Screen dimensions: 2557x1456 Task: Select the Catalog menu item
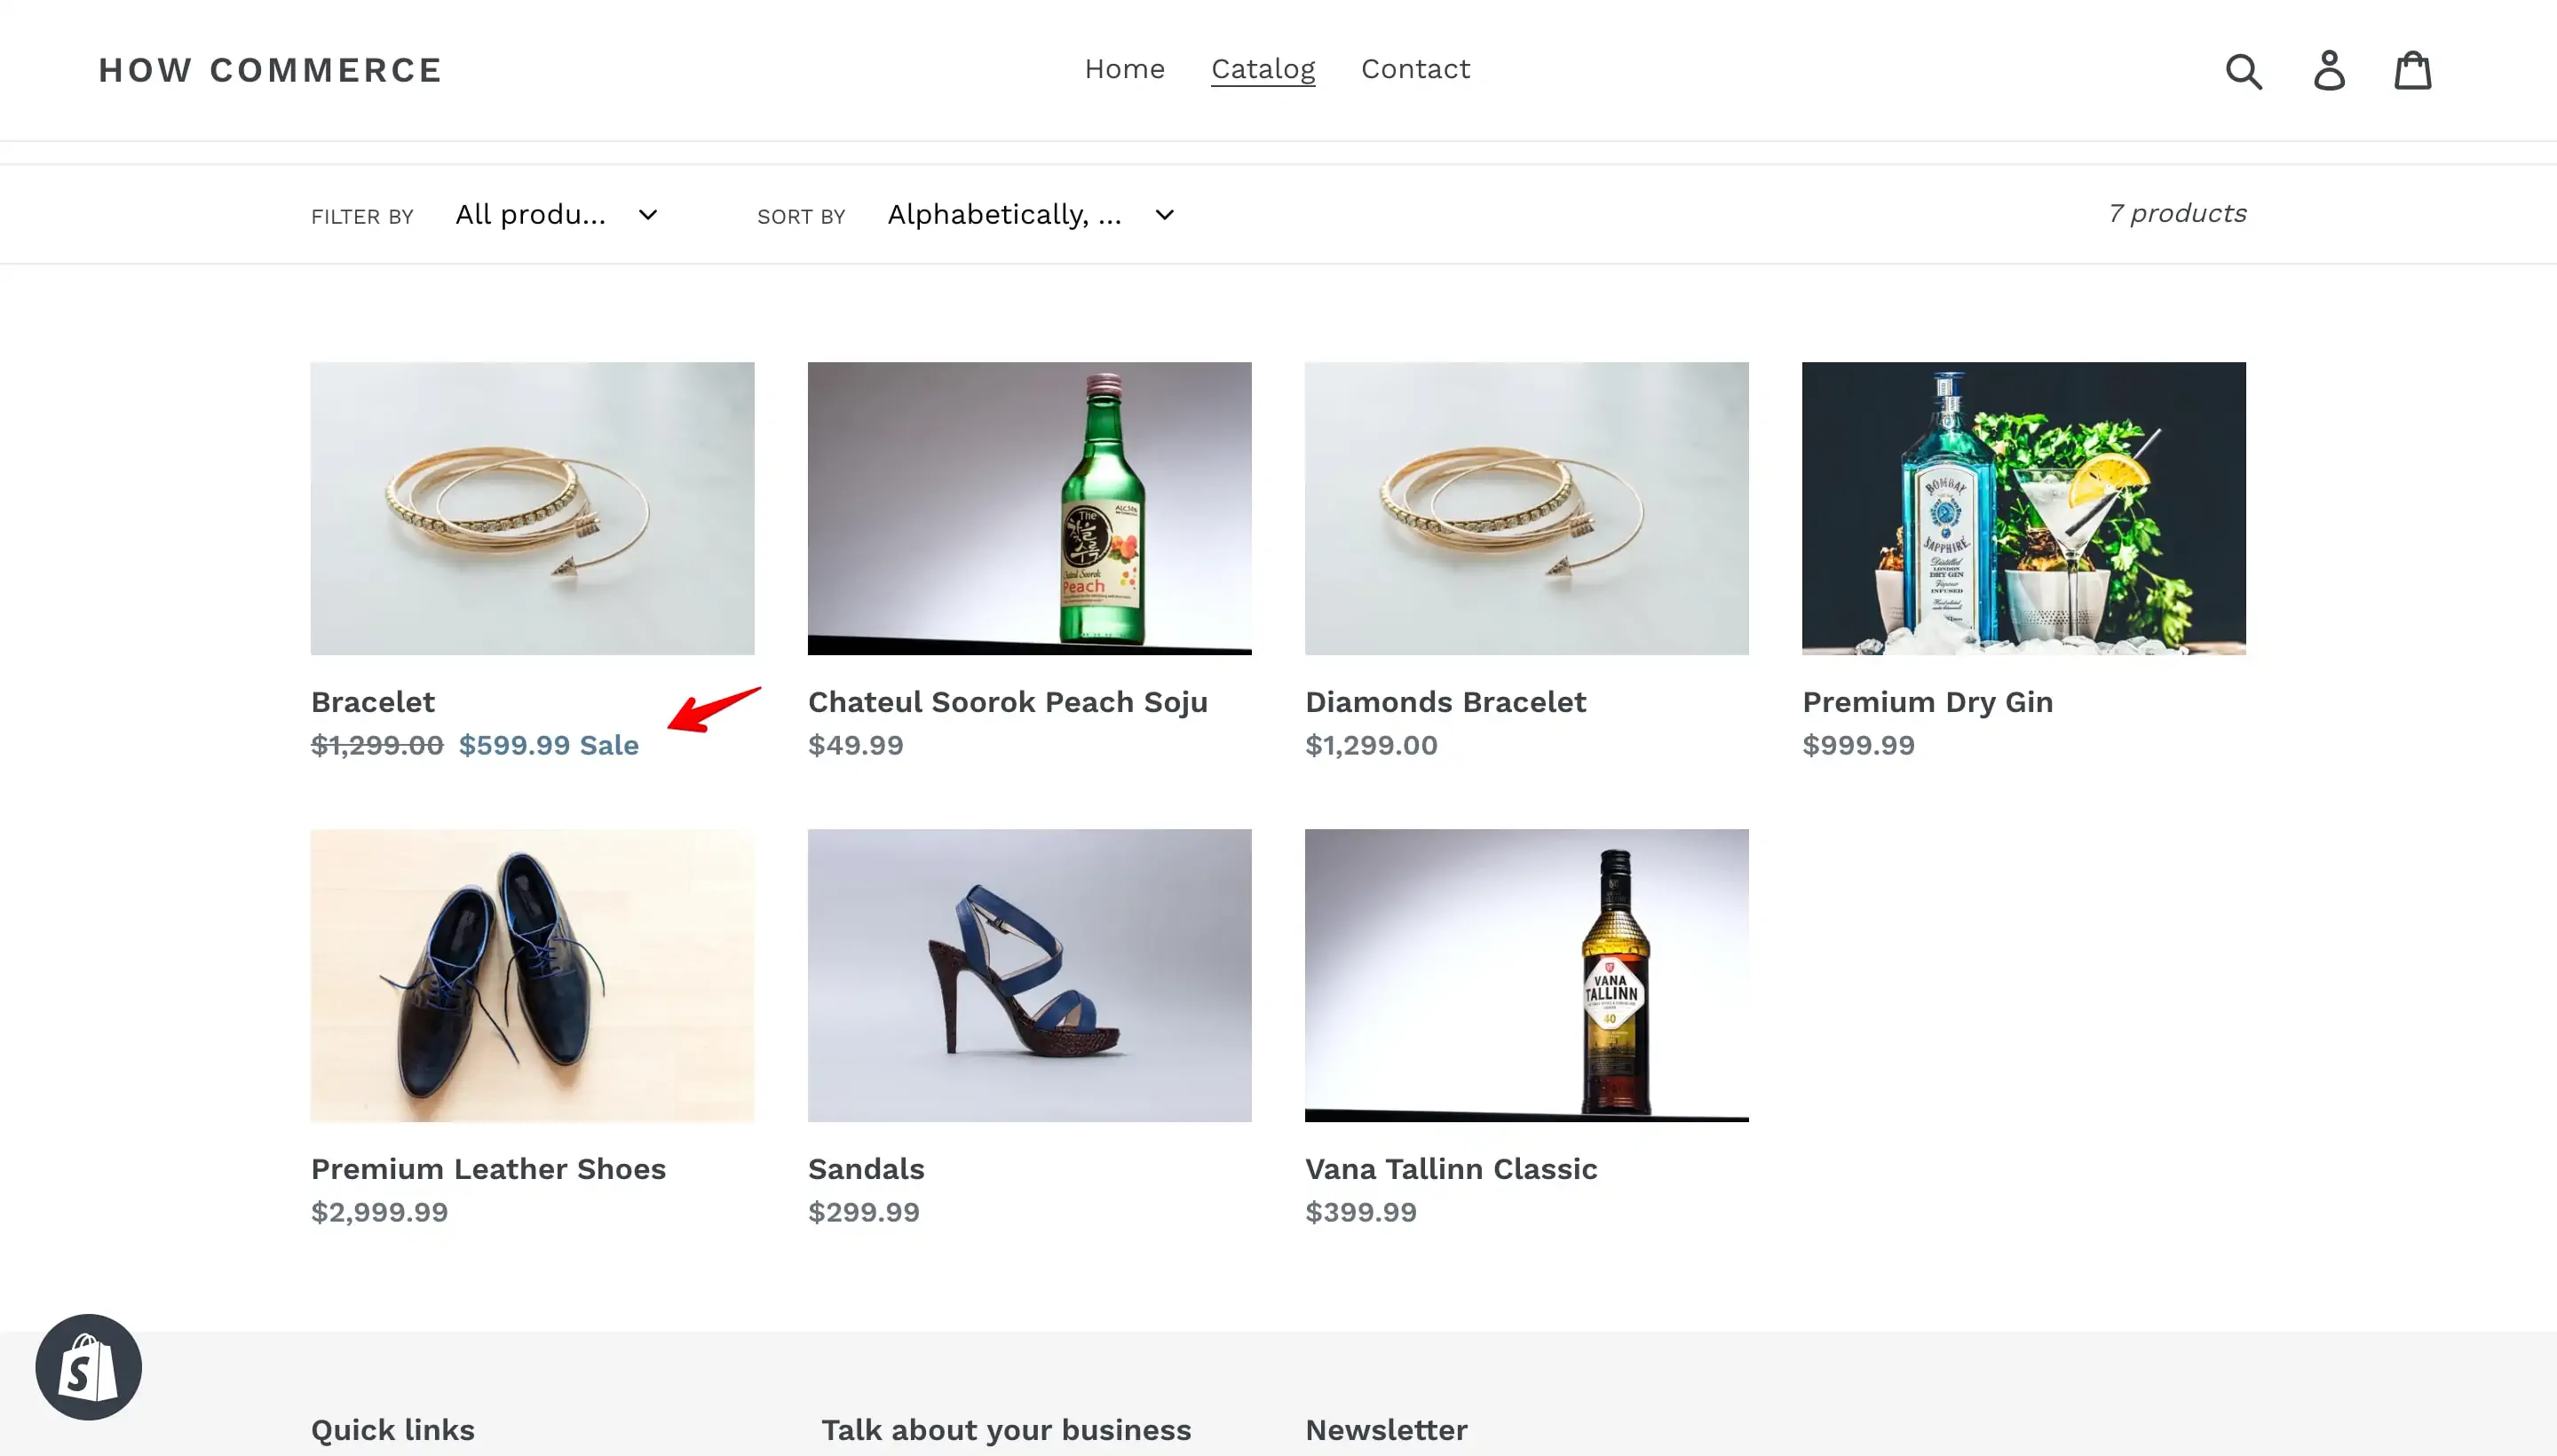pos(1263,69)
